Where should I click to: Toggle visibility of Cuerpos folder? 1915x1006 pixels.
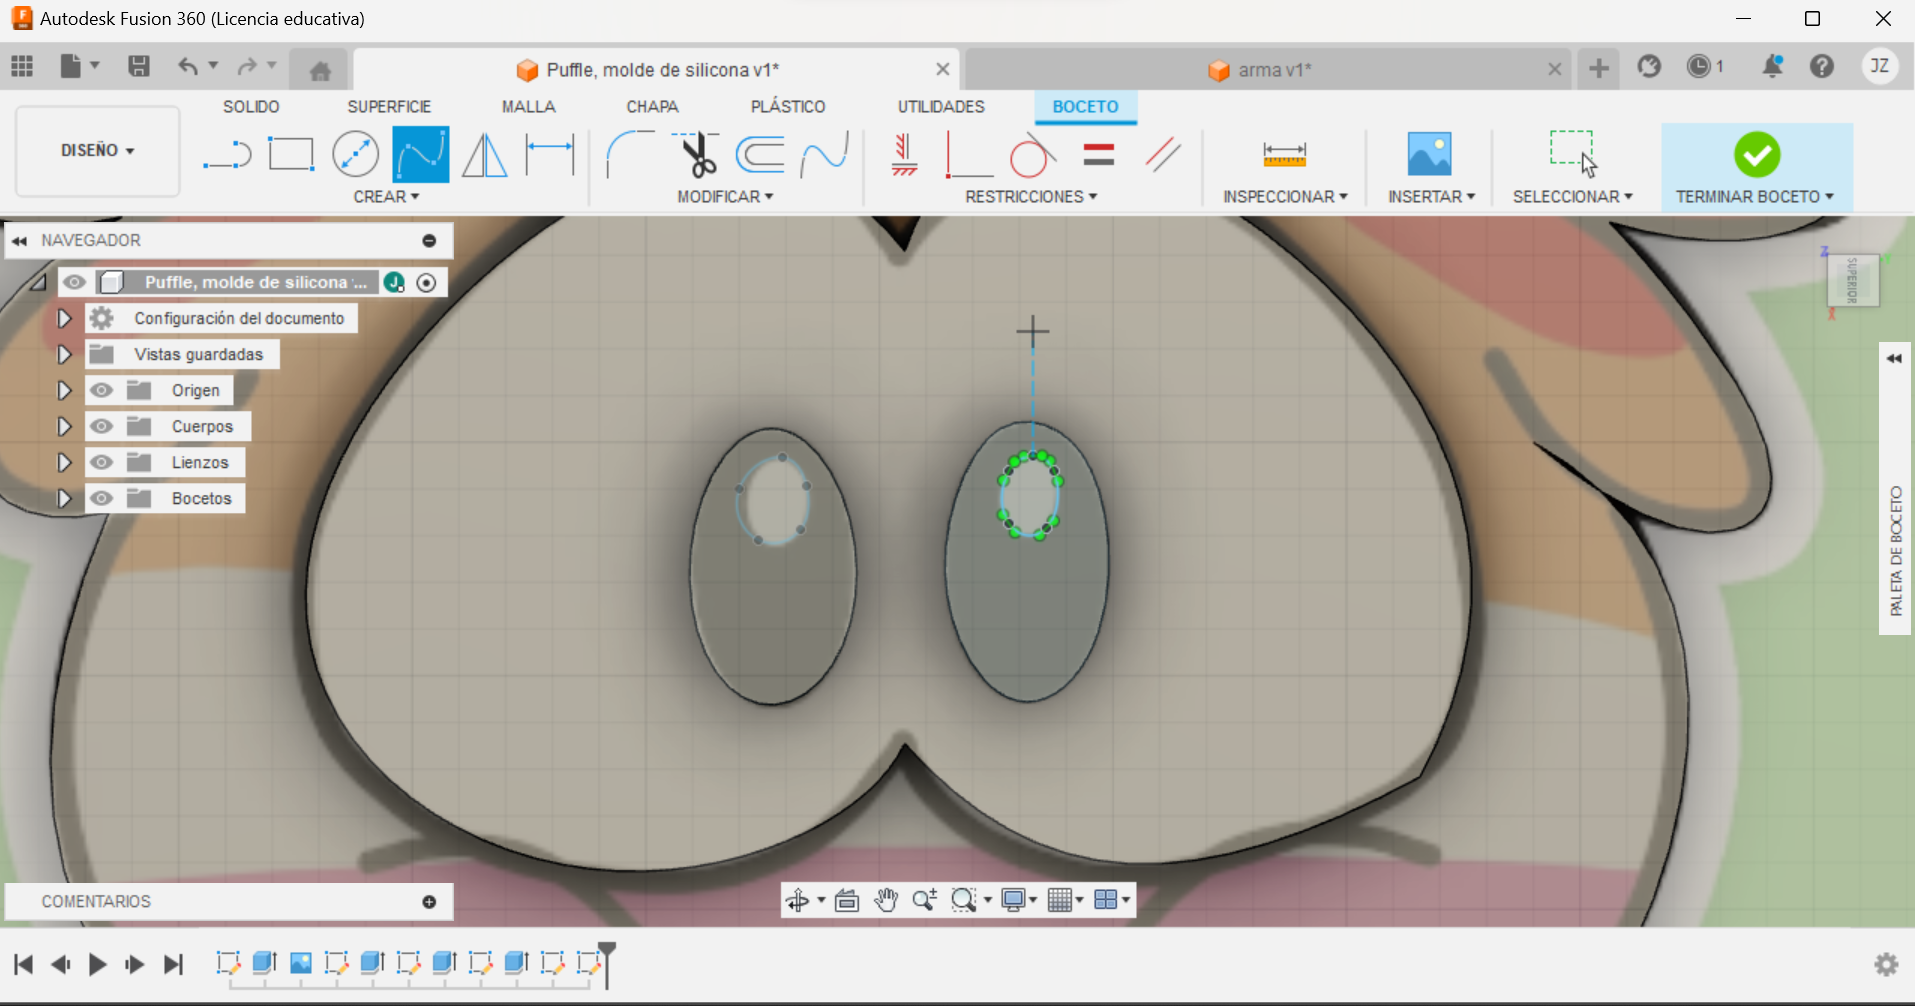[101, 426]
